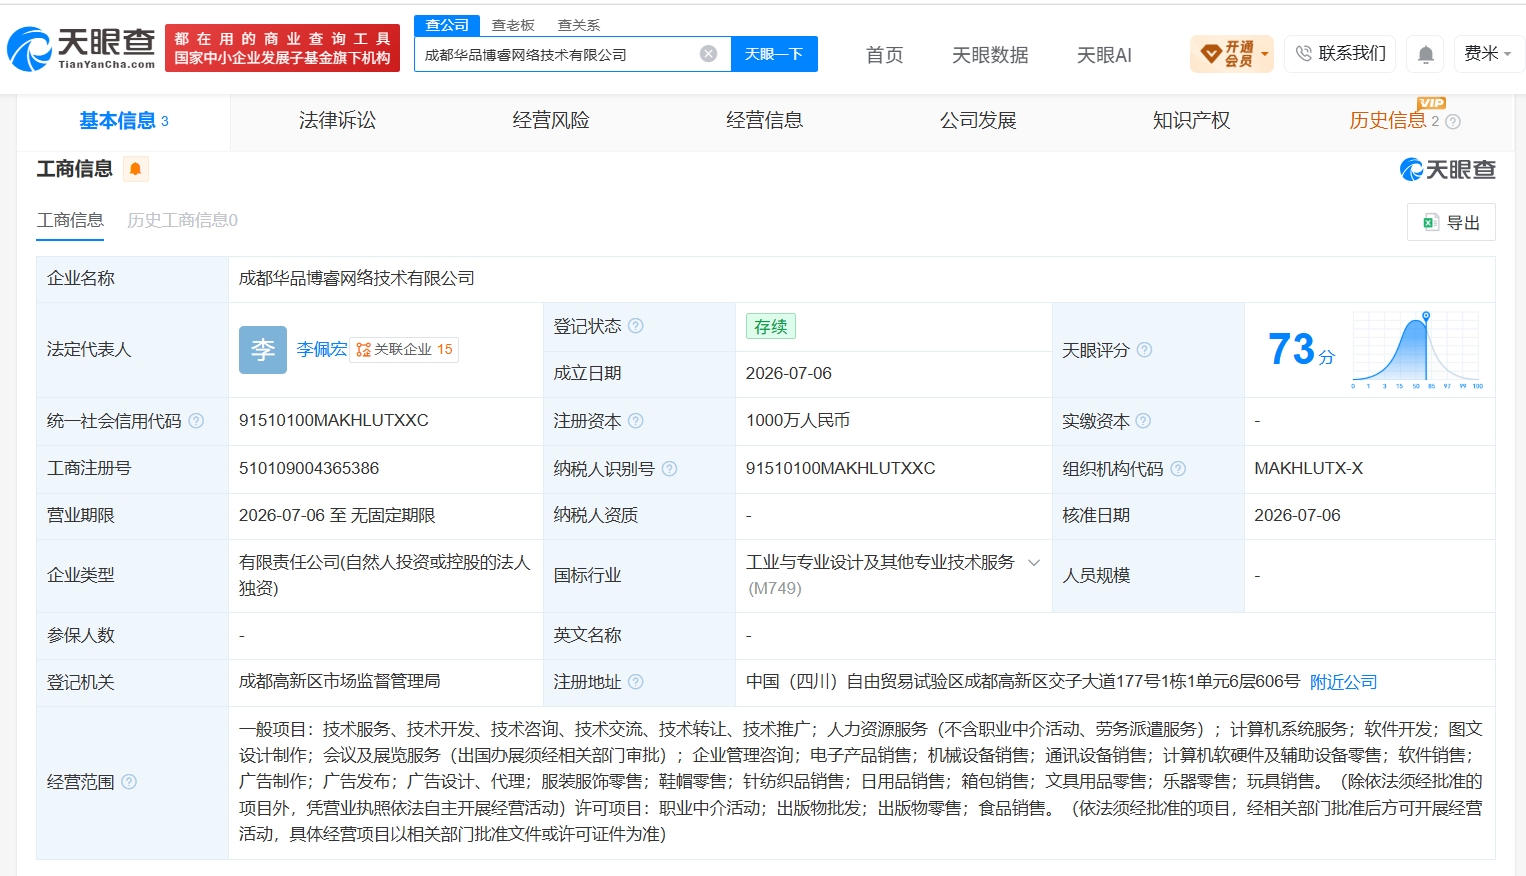Image resolution: width=1526 pixels, height=876 pixels.
Task: Open the 费米 user dropdown
Action: pyautogui.click(x=1488, y=54)
